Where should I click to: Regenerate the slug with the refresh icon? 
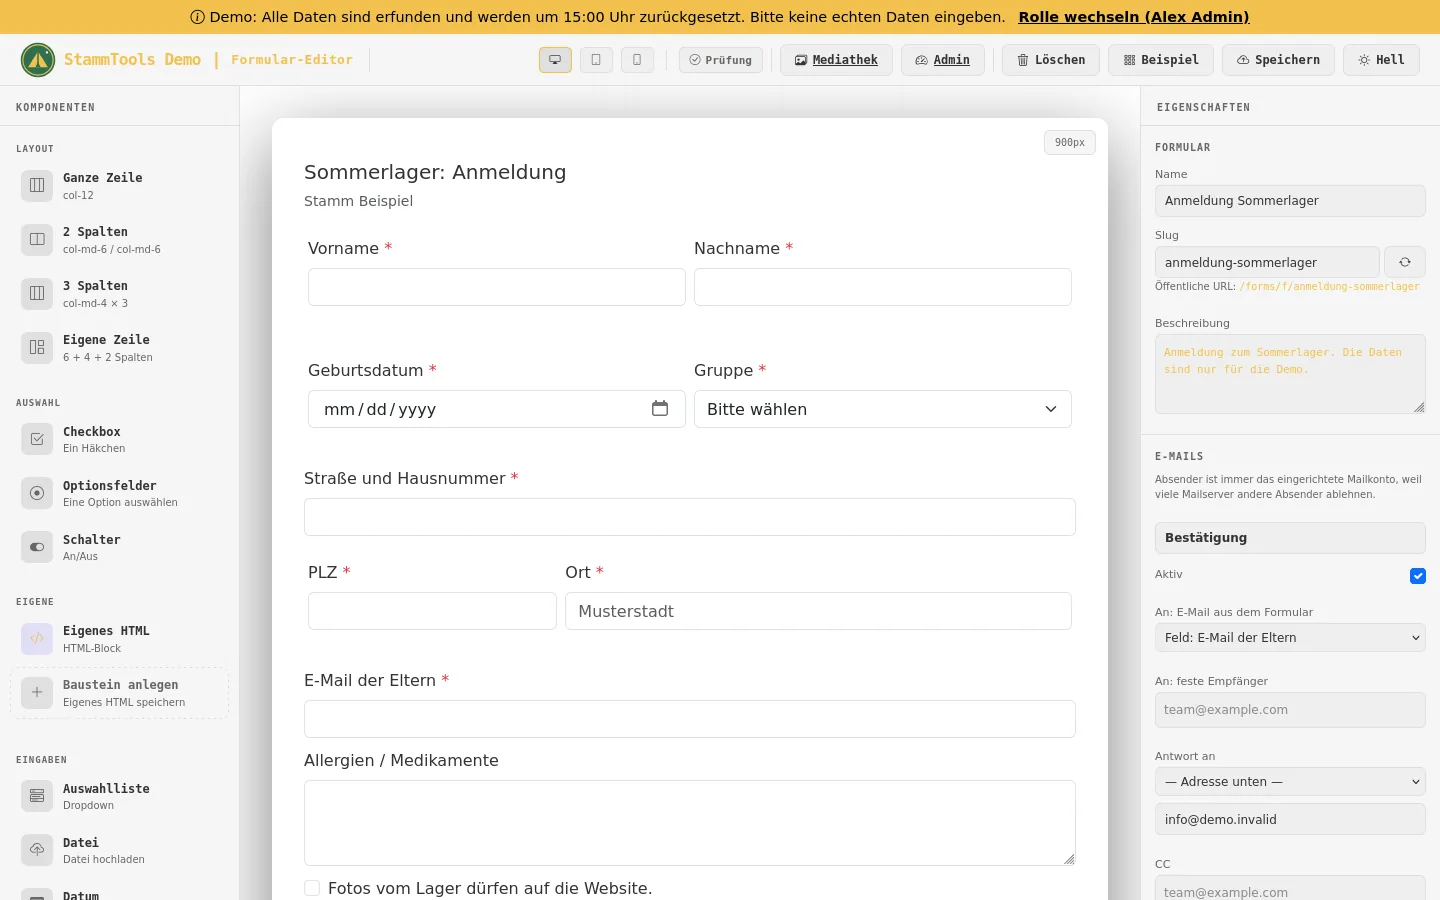(1405, 262)
